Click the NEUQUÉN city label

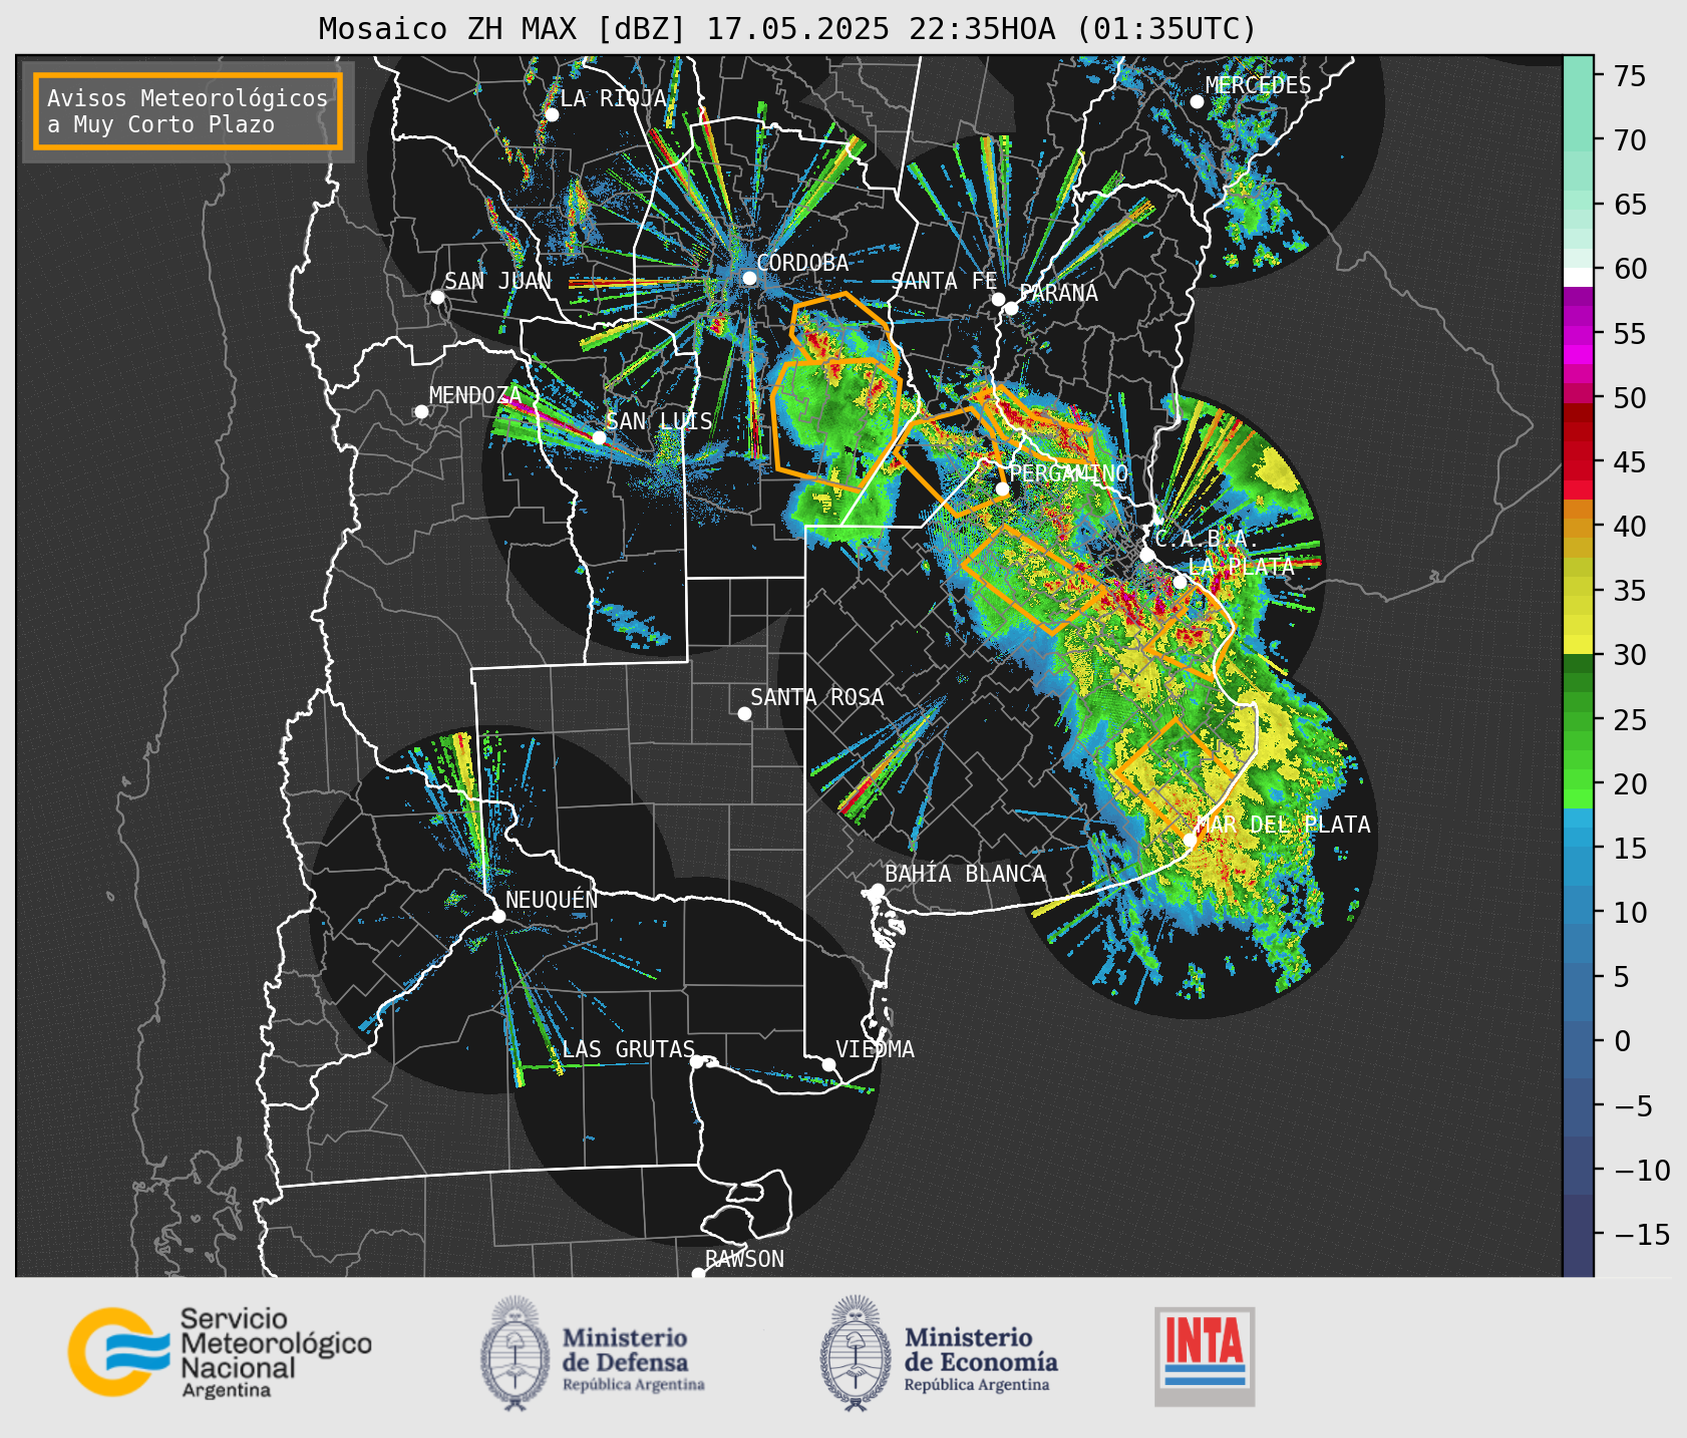pyautogui.click(x=551, y=899)
